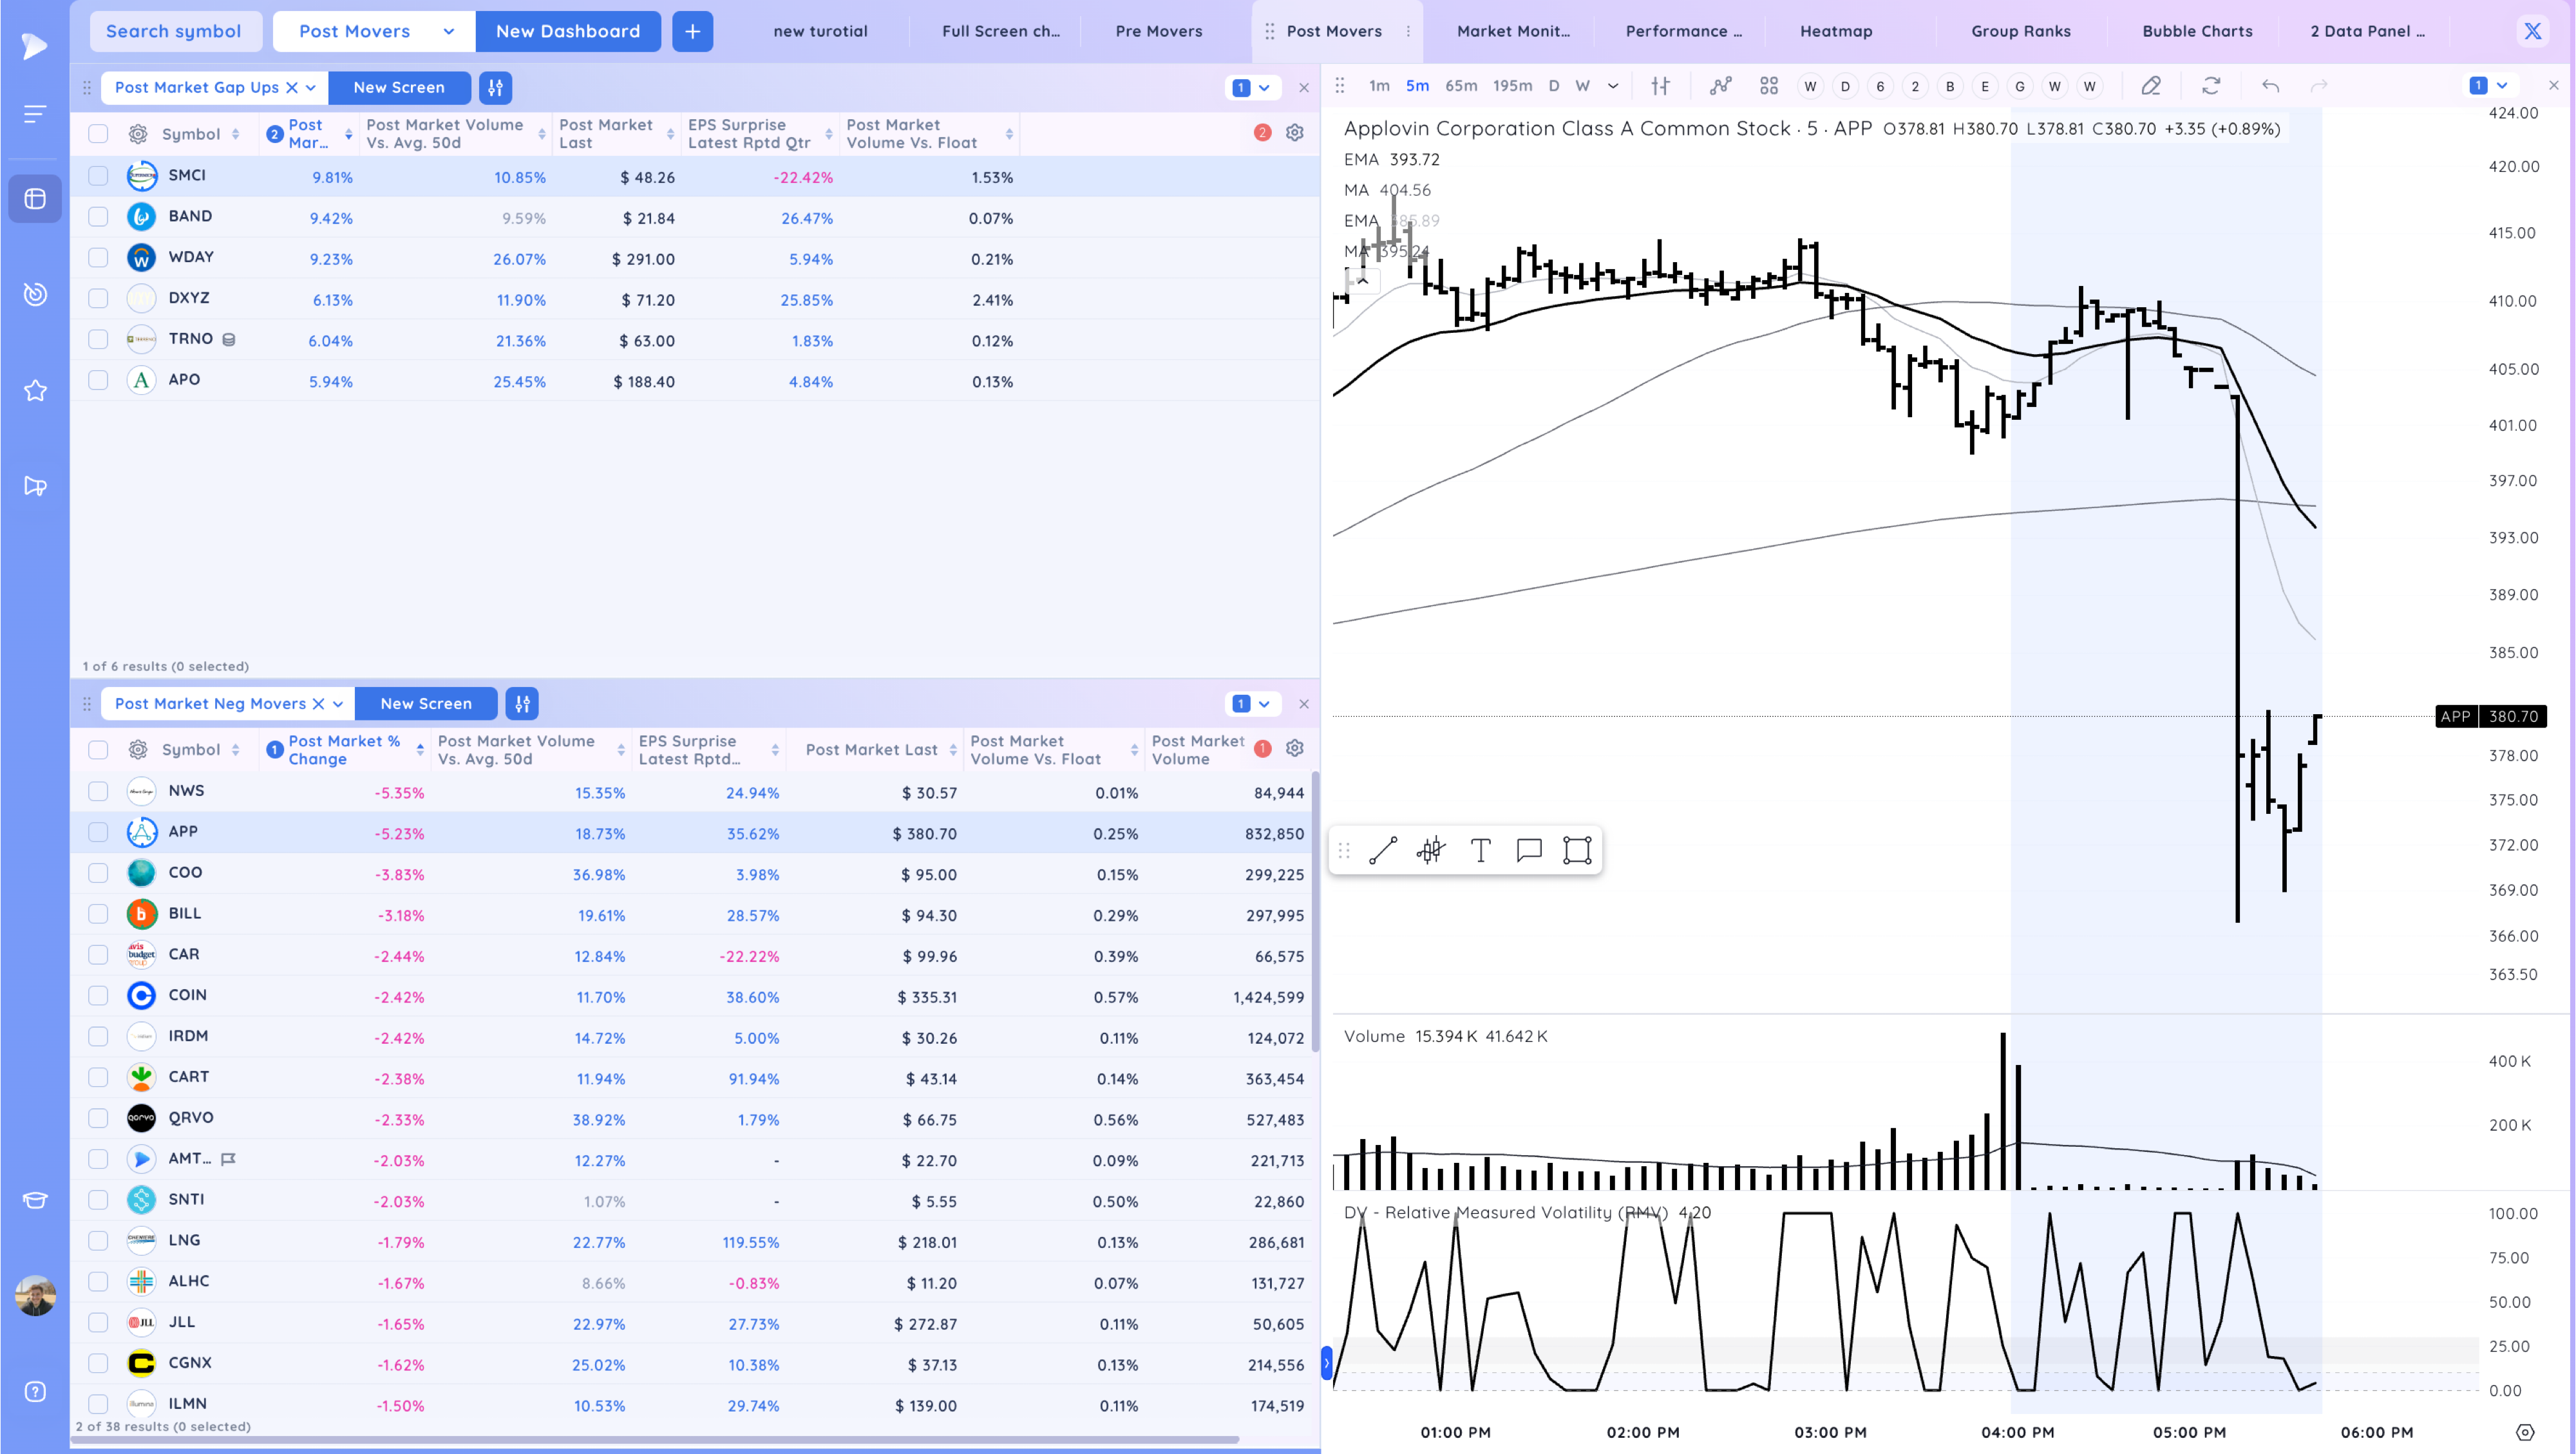Open Post Movers tab options menu

tap(1408, 31)
